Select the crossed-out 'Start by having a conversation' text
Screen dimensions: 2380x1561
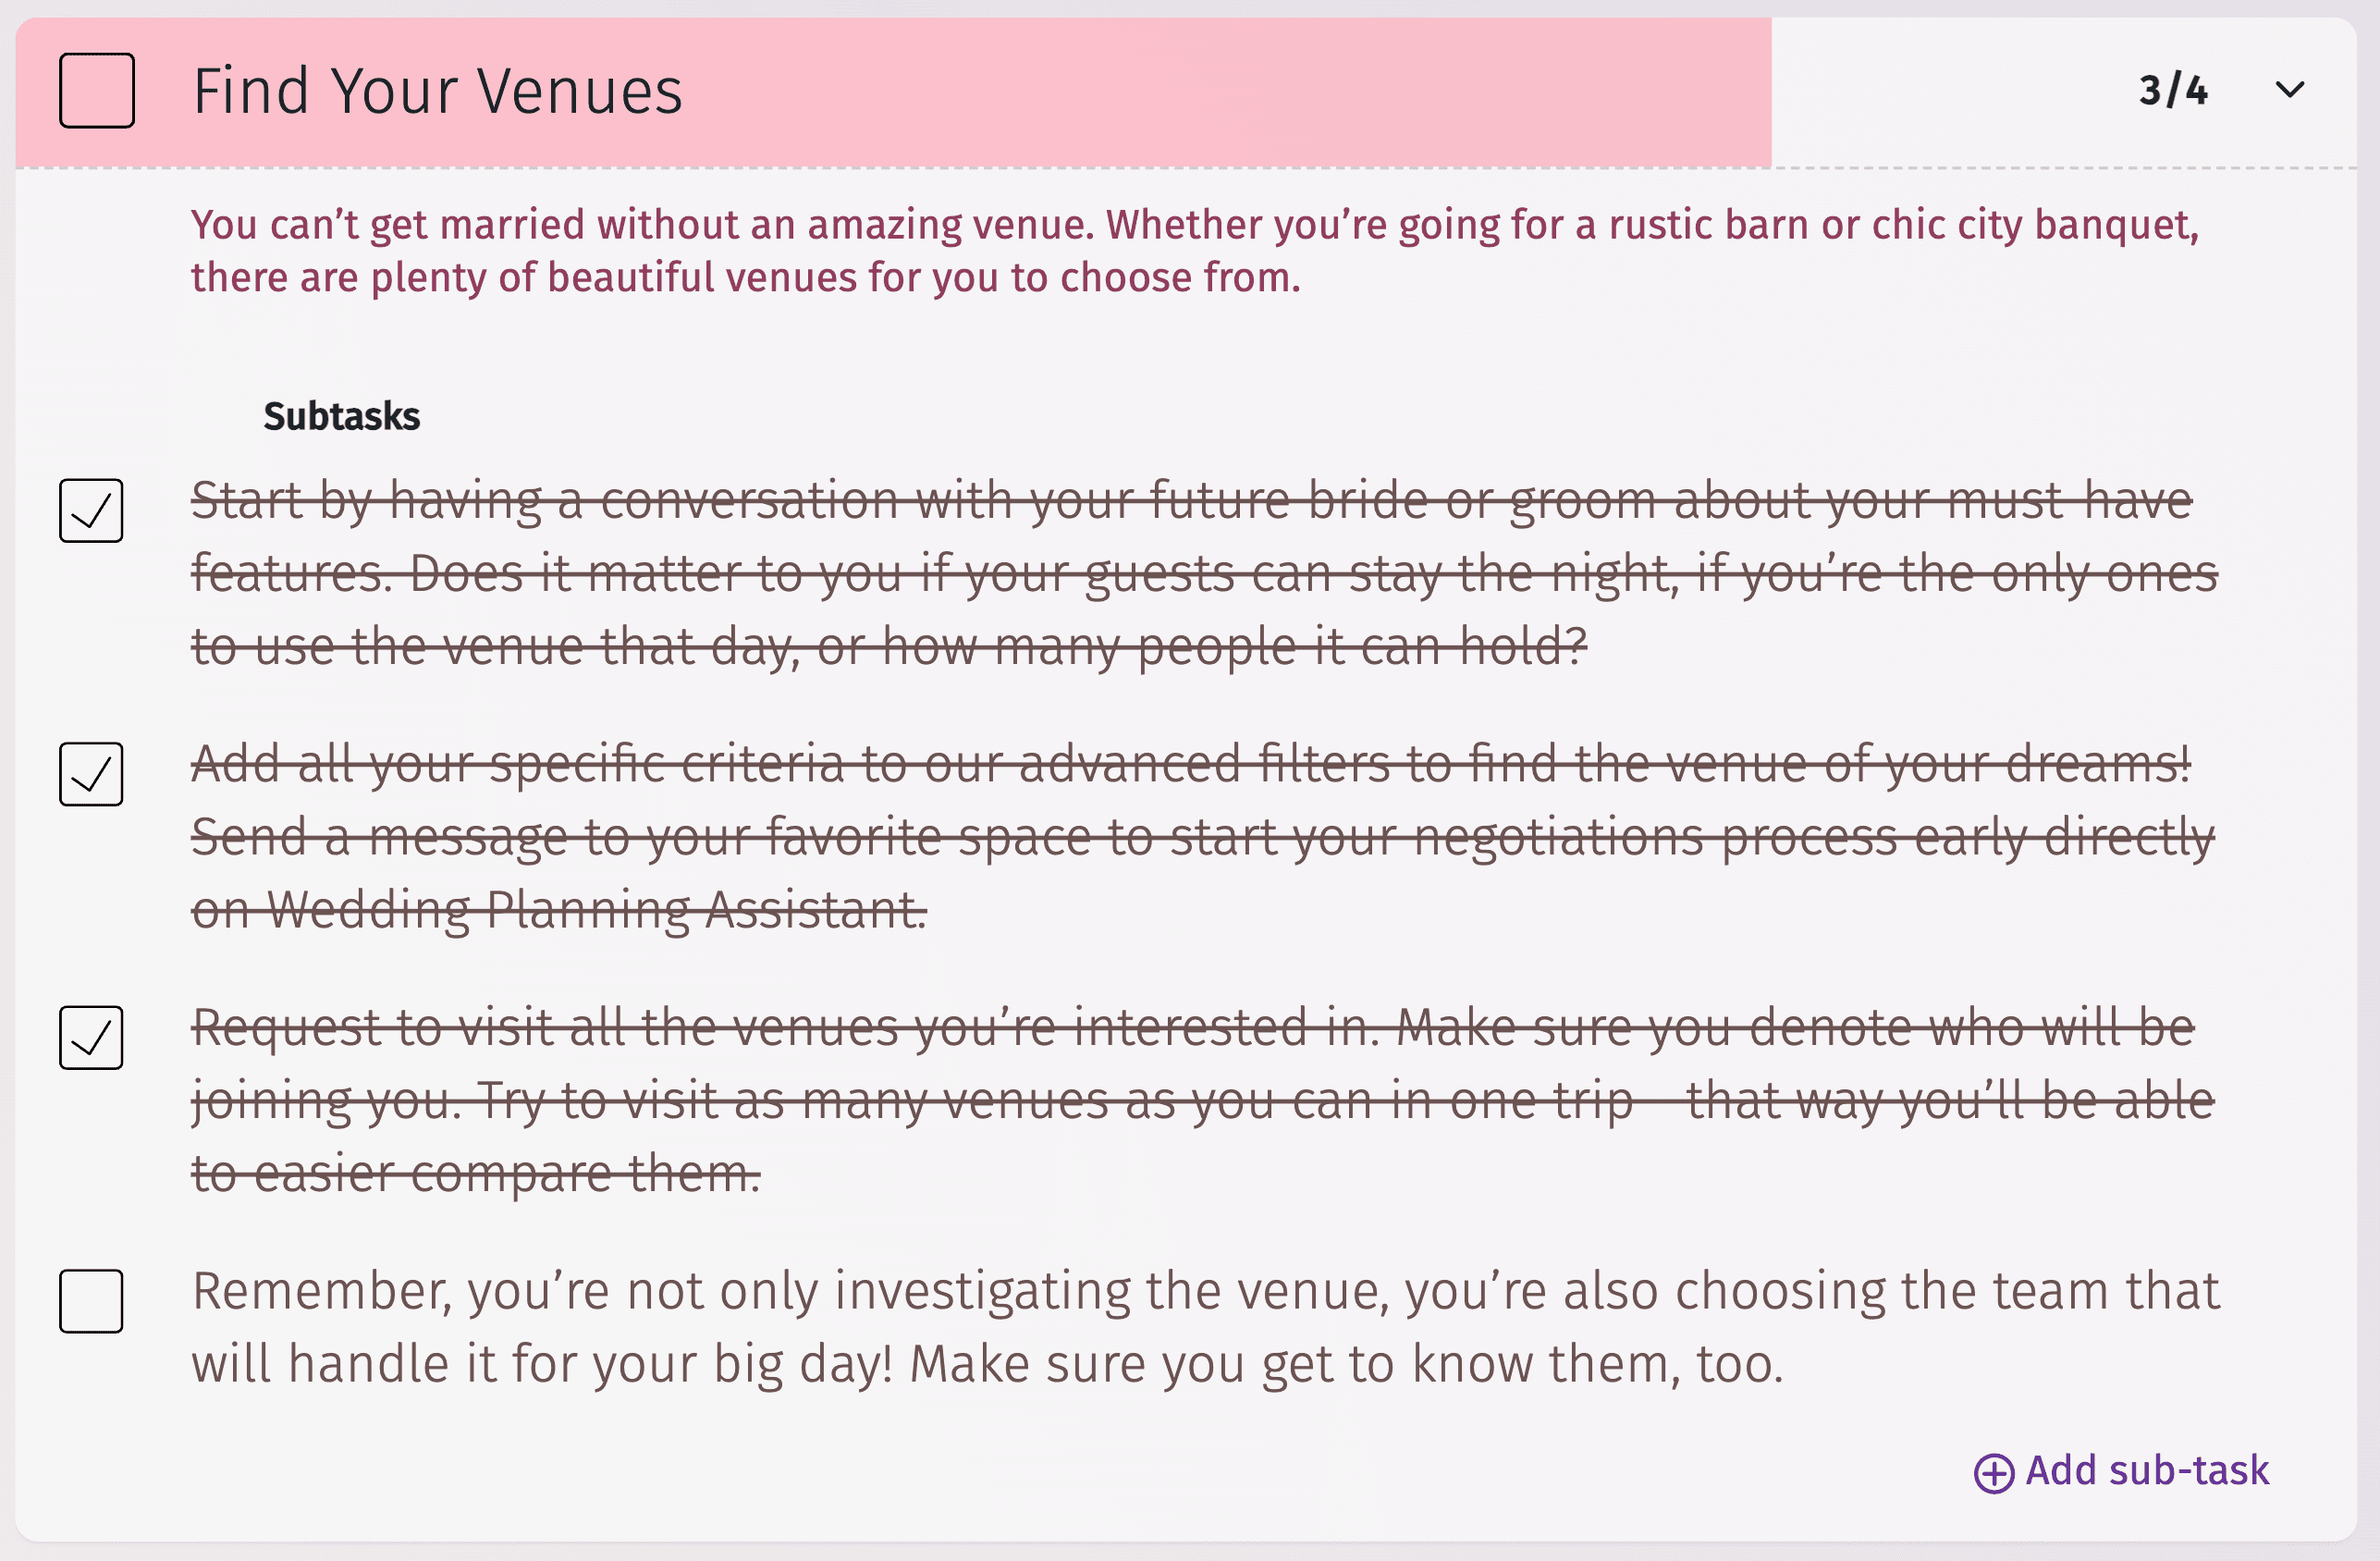(x=1190, y=573)
